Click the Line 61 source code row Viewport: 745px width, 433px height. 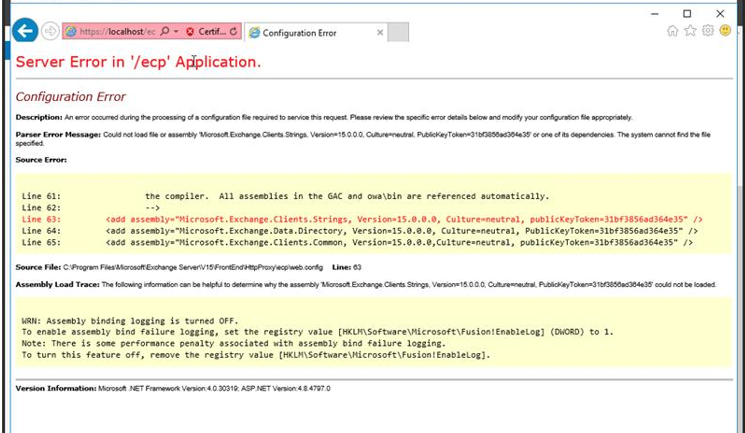[x=285, y=196]
